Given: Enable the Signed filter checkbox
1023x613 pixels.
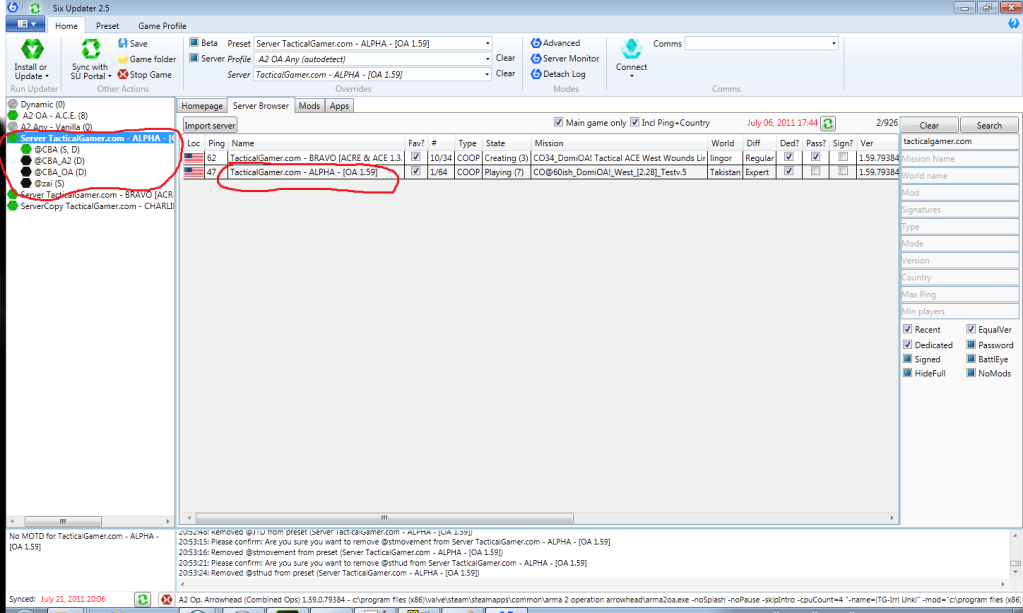Looking at the screenshot, I should click(x=908, y=359).
